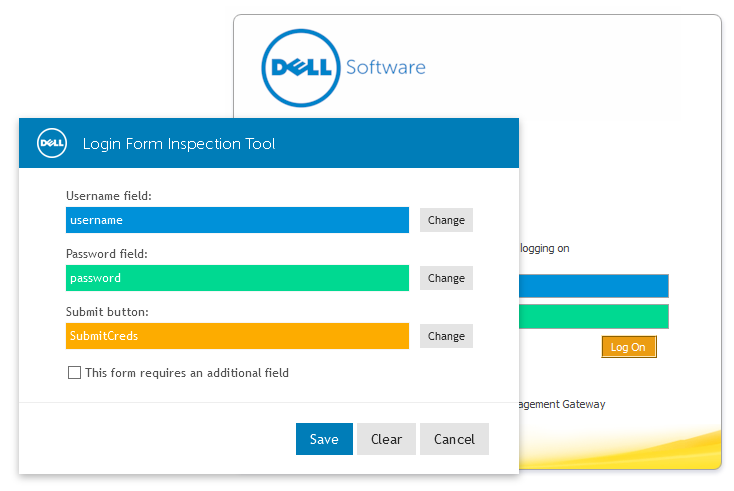Click Change next to the Username field

click(x=446, y=220)
